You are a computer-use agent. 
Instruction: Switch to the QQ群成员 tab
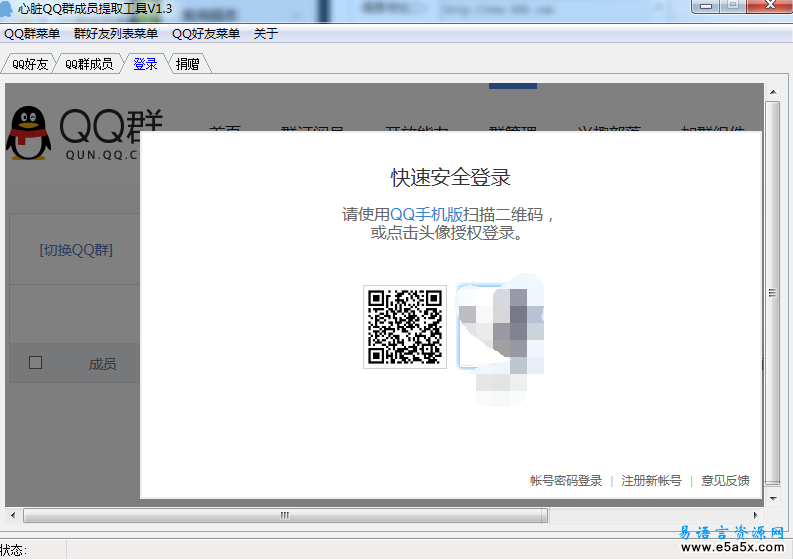(x=89, y=64)
